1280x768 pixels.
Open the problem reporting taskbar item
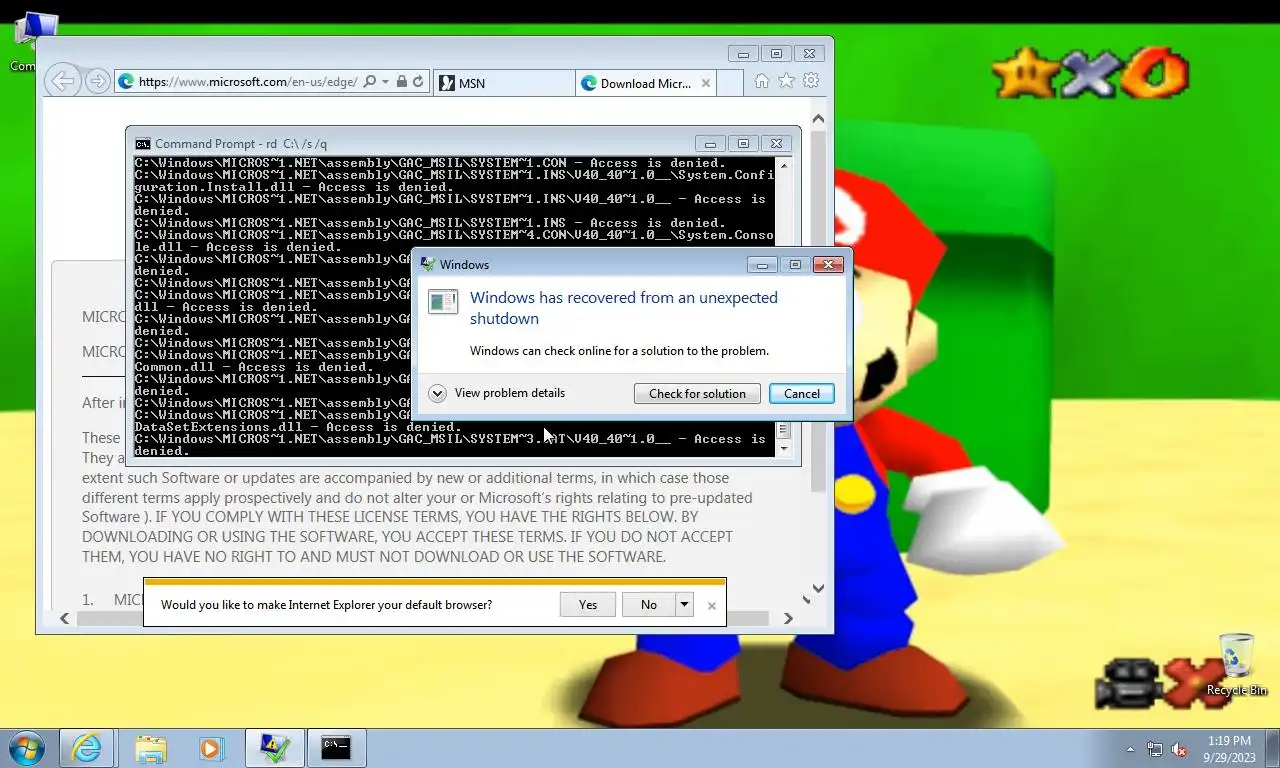(274, 747)
